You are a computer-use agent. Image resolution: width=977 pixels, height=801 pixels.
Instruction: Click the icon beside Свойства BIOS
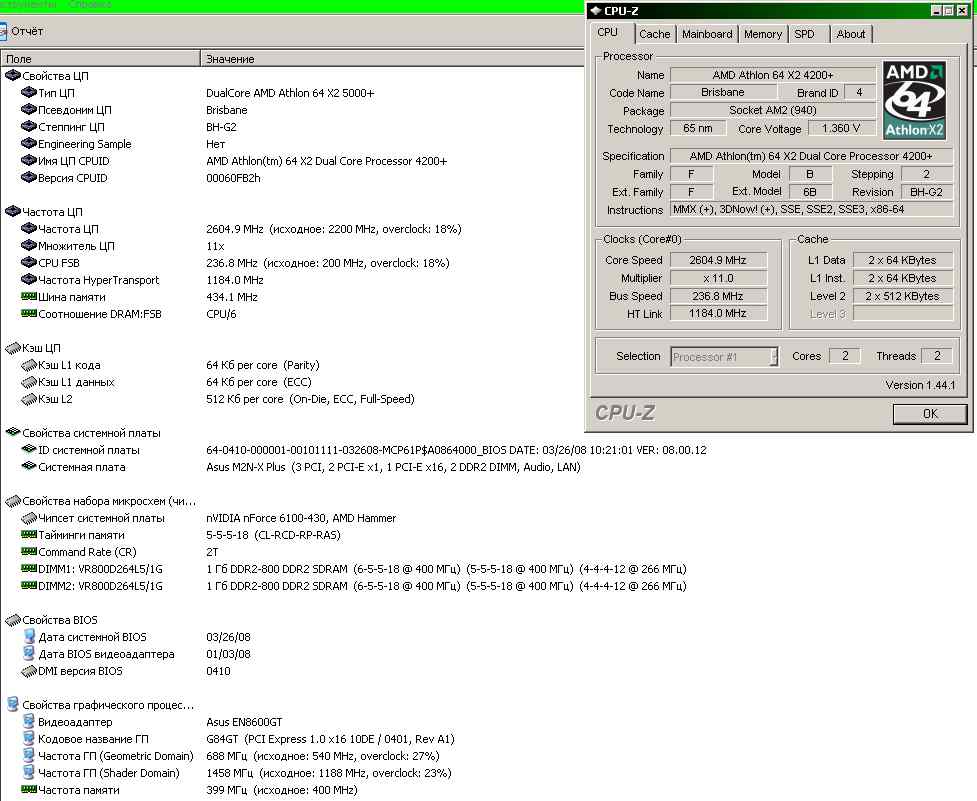pyautogui.click(x=12, y=620)
